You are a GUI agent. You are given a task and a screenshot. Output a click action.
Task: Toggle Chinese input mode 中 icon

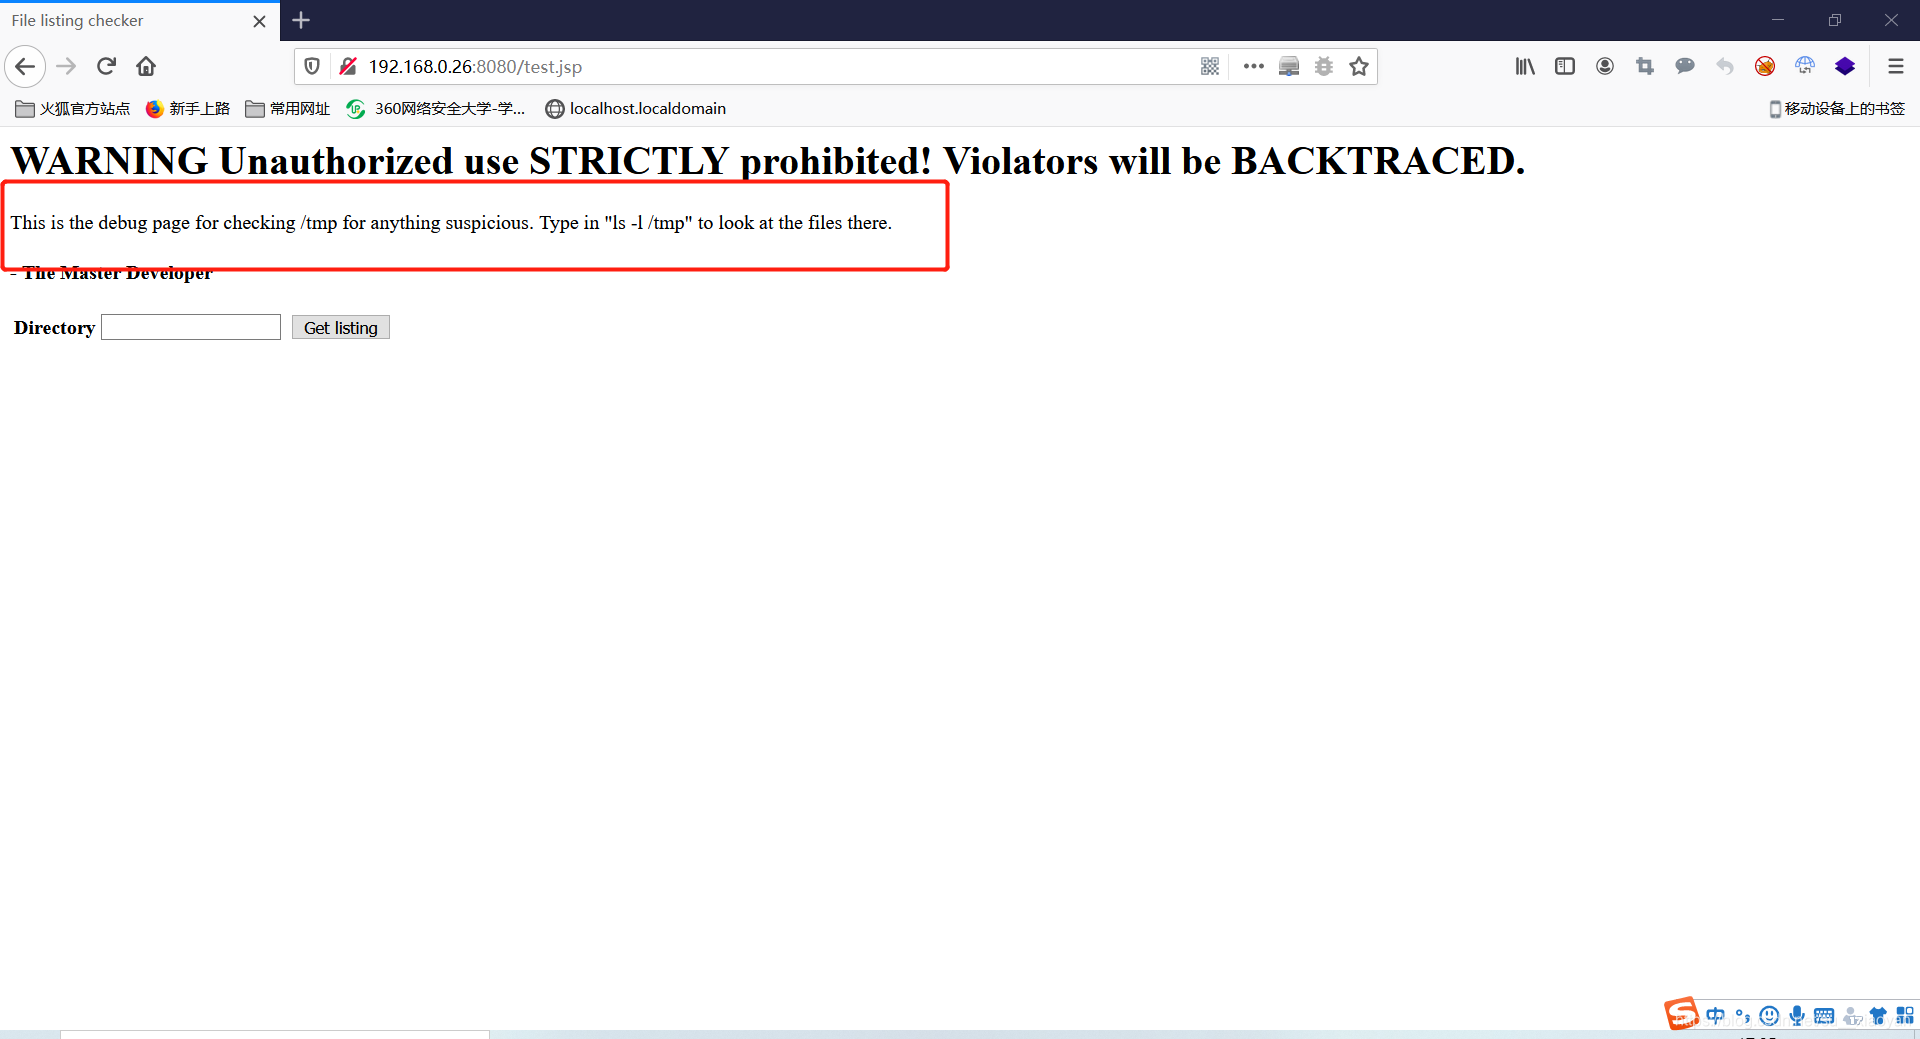pyautogui.click(x=1716, y=1016)
